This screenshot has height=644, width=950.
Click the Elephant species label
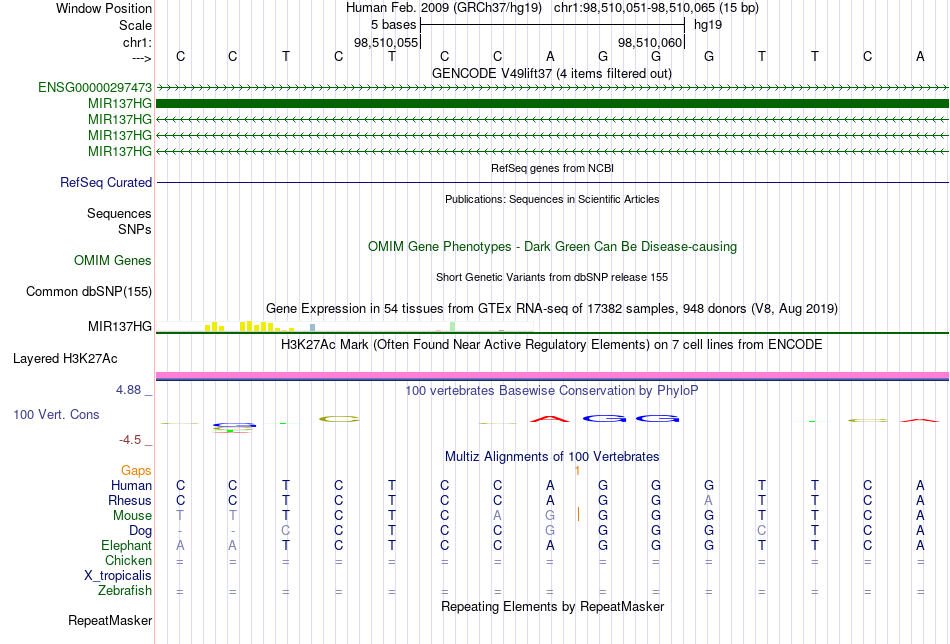coord(127,545)
